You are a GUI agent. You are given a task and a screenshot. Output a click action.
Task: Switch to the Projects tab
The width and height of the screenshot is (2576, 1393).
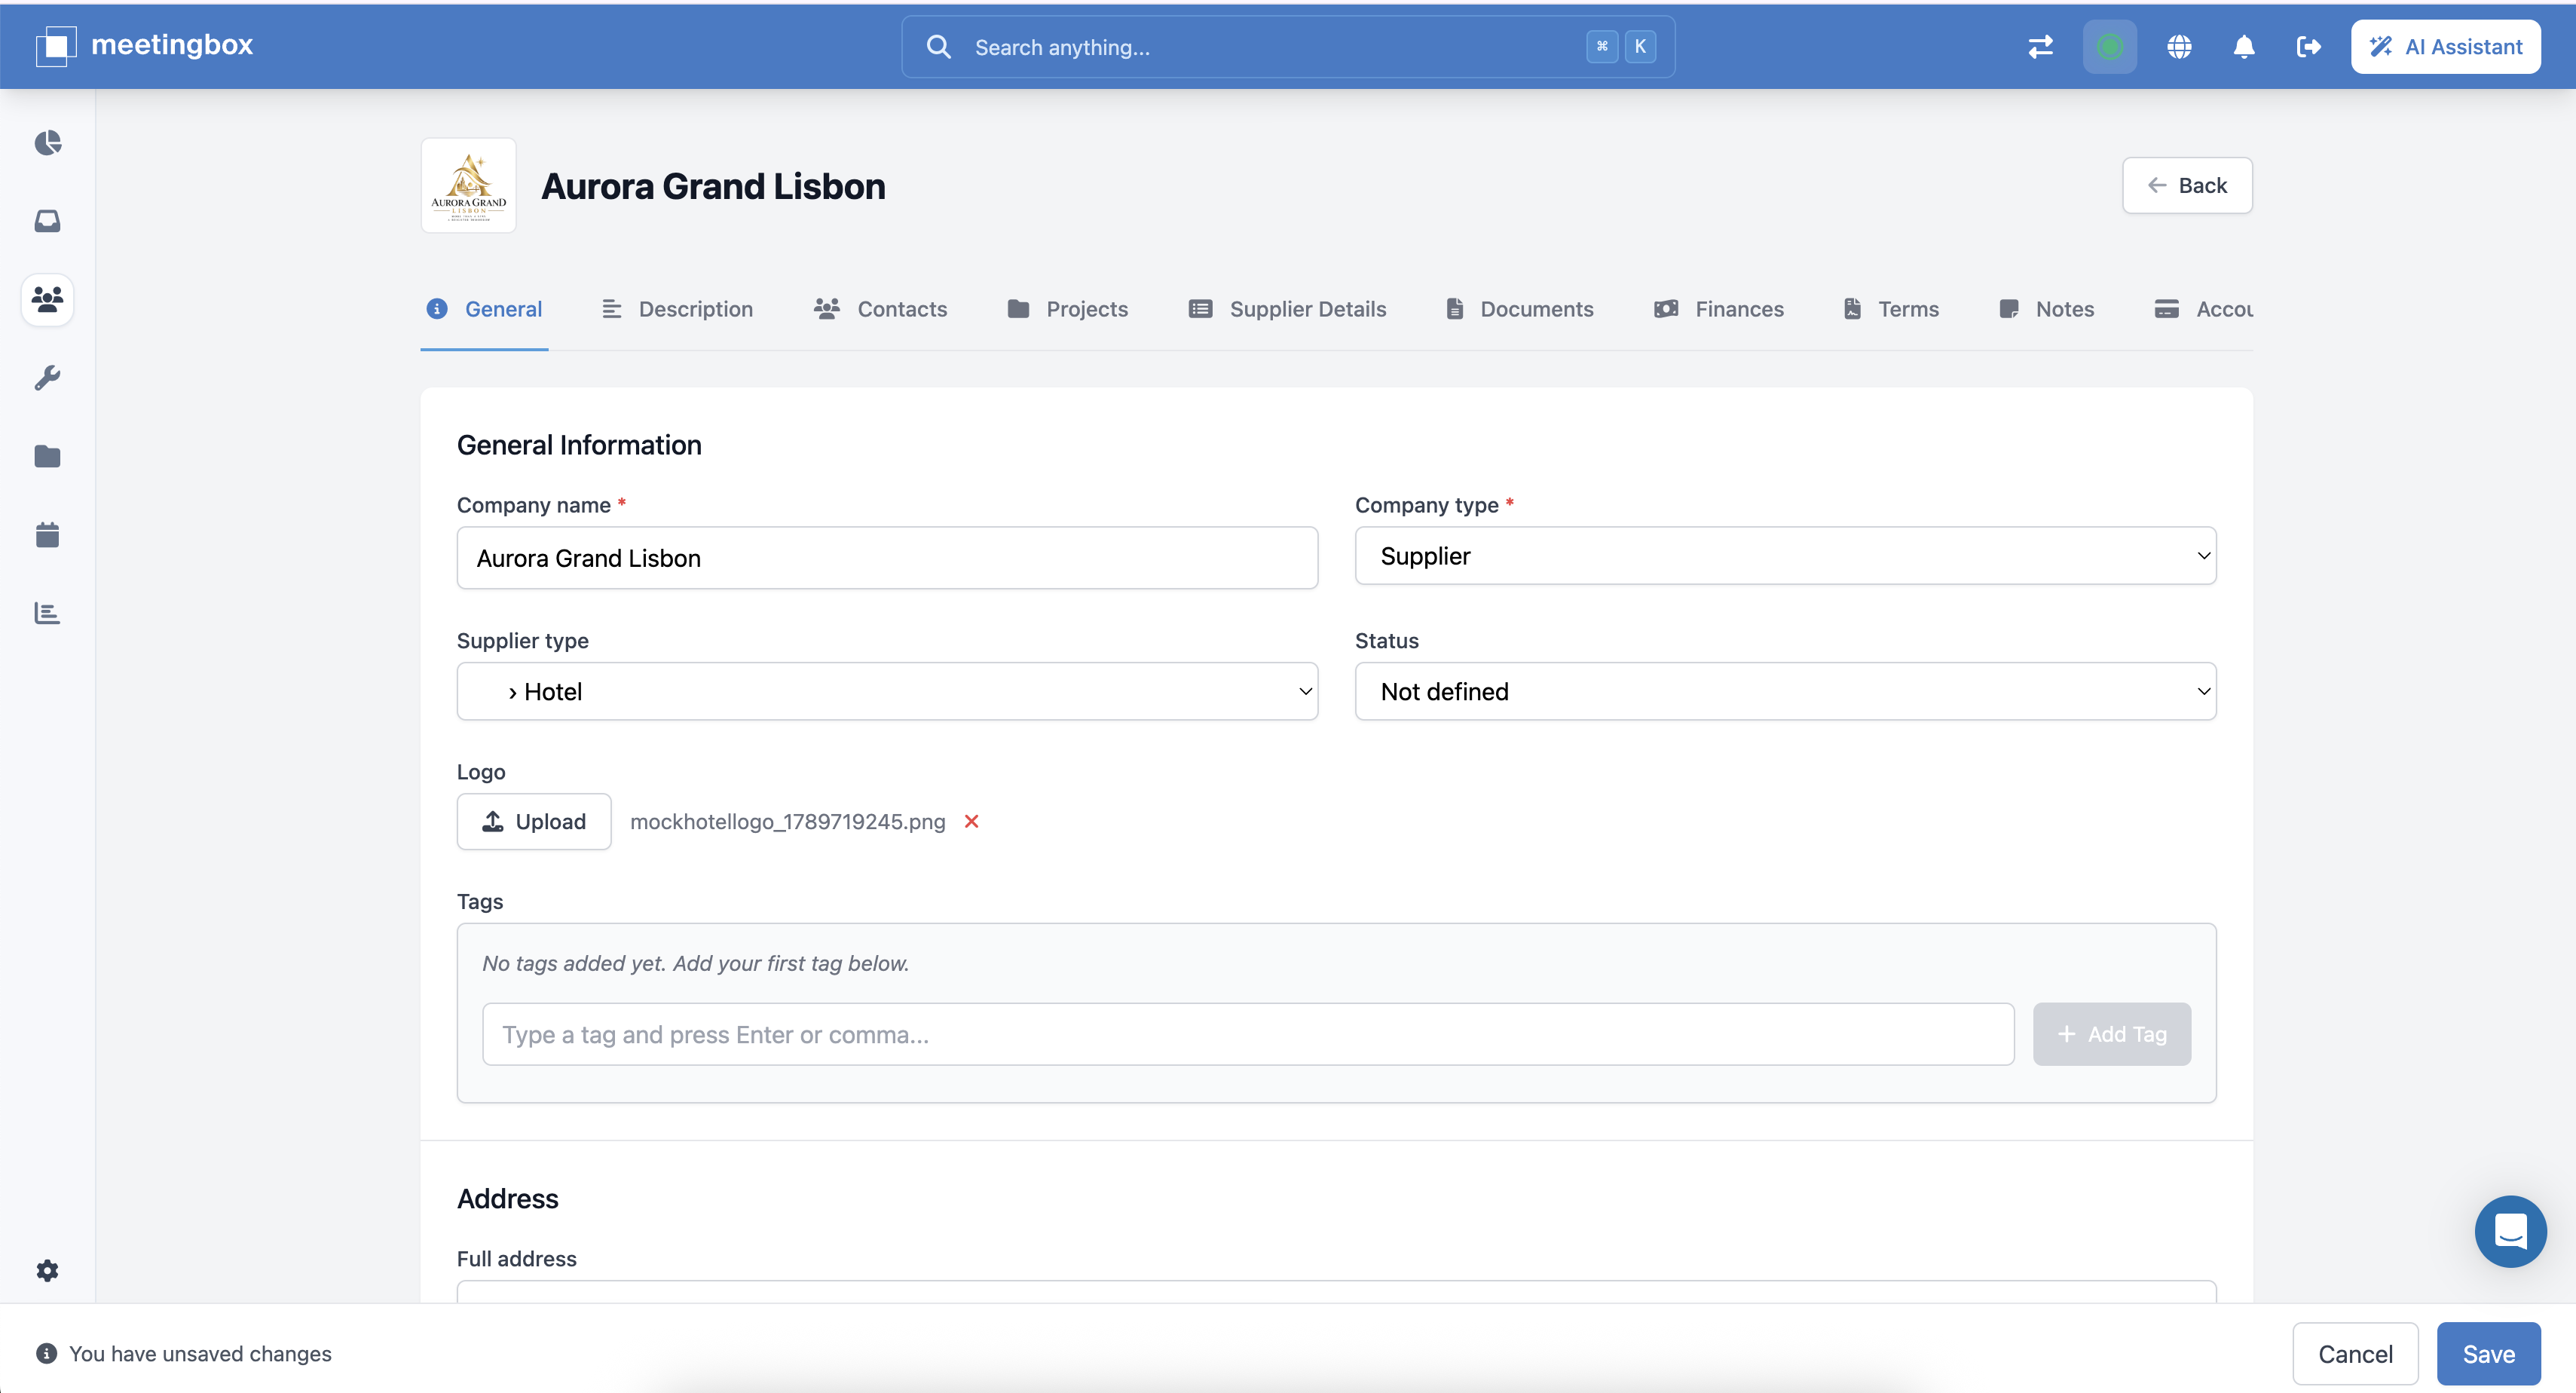point(1067,309)
